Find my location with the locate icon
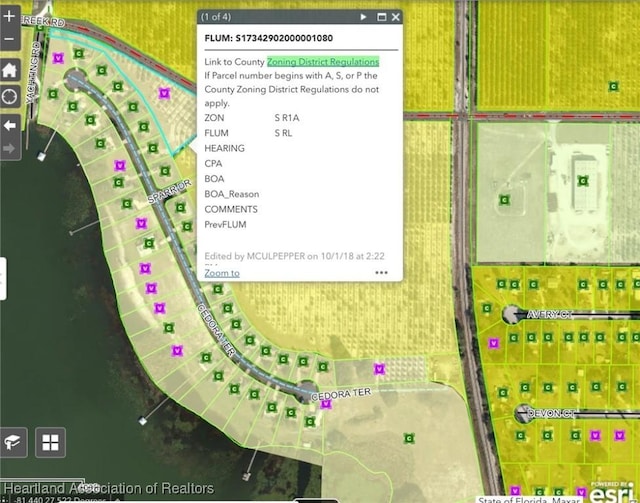640x503 pixels. click(9, 97)
